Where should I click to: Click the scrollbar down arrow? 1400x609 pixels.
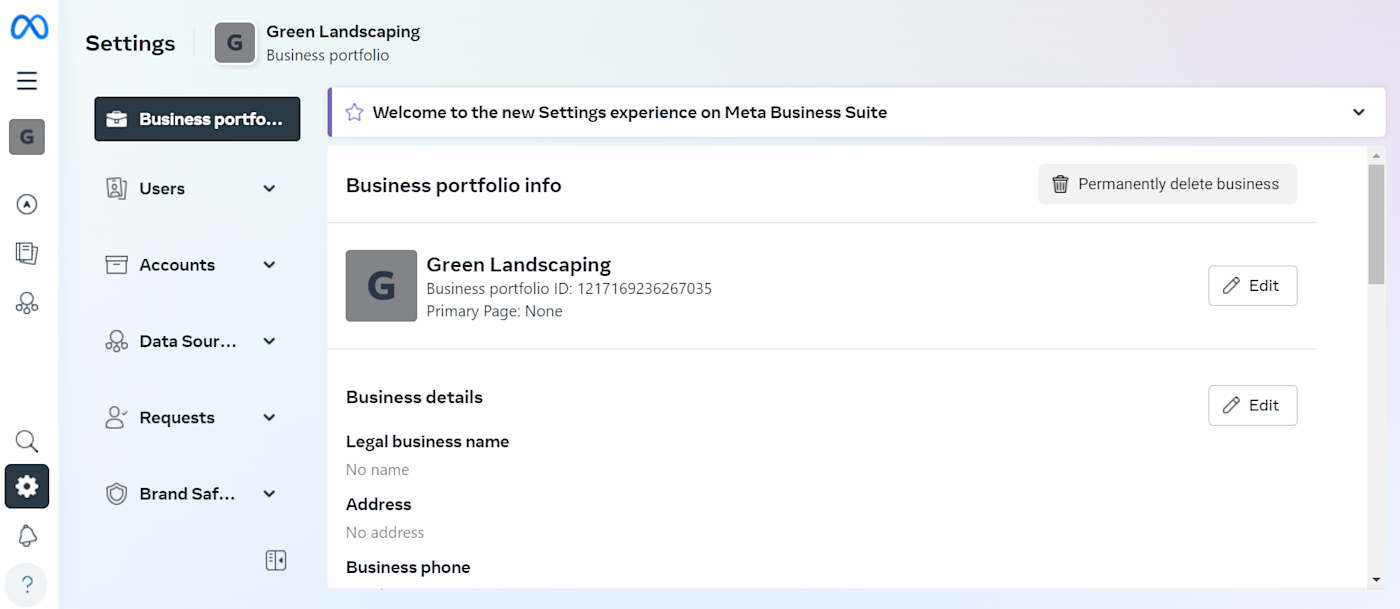click(1377, 580)
